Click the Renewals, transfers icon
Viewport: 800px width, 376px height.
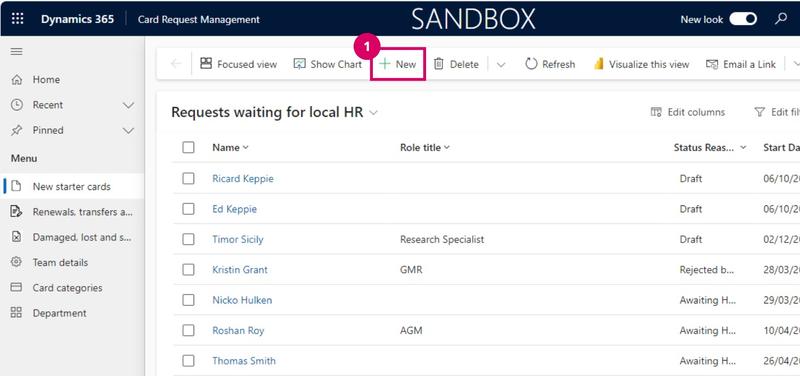[x=16, y=211]
